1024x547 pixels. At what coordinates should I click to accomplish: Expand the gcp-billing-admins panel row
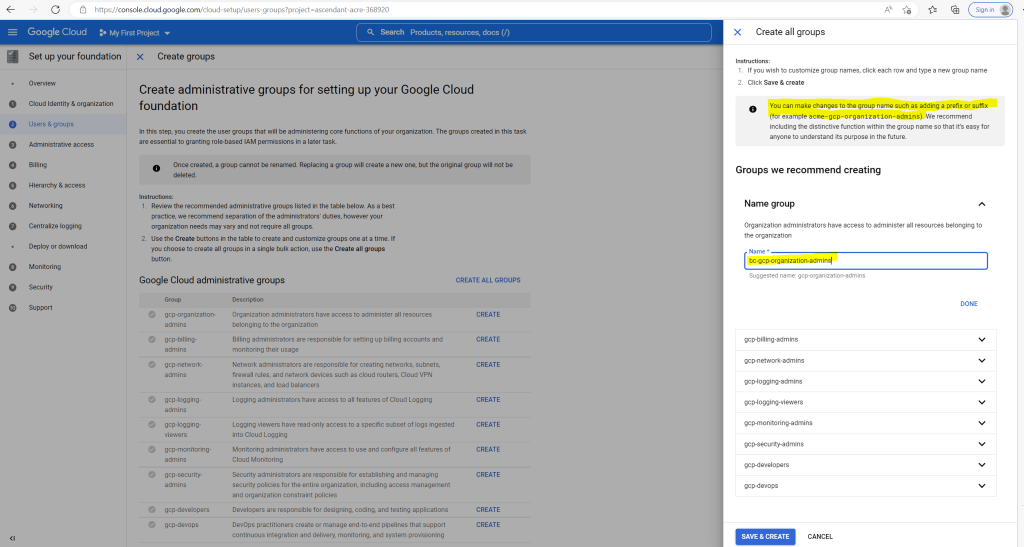(865, 339)
